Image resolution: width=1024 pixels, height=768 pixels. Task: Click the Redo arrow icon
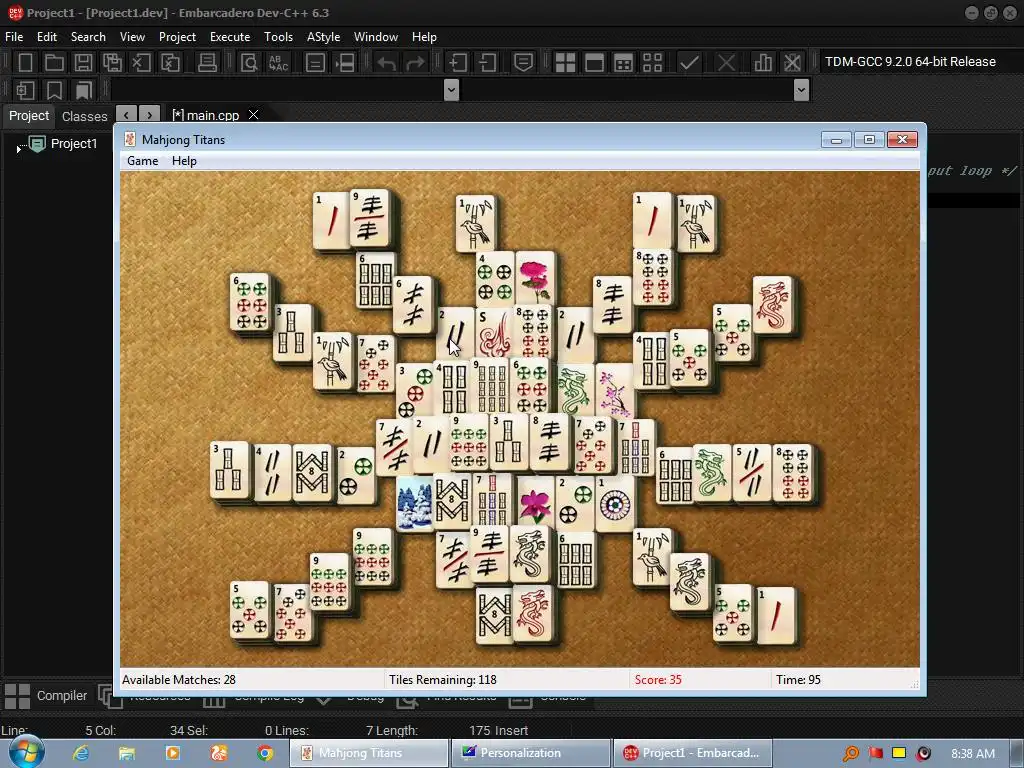tap(415, 63)
